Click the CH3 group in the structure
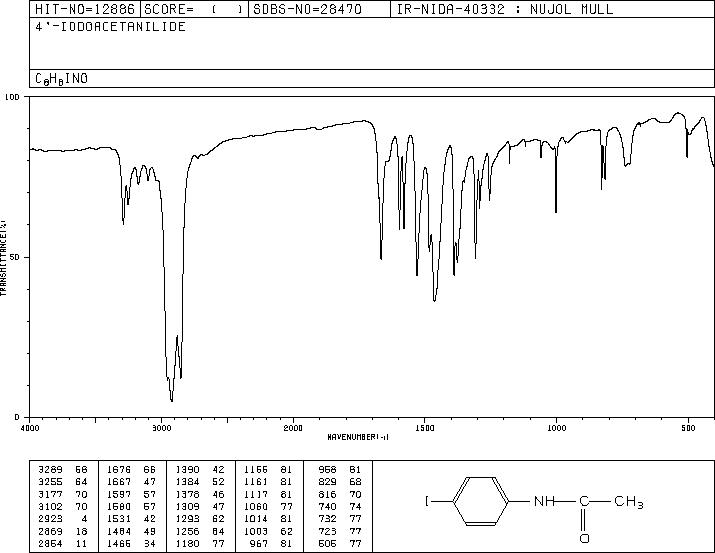715x553 pixels. (629, 502)
